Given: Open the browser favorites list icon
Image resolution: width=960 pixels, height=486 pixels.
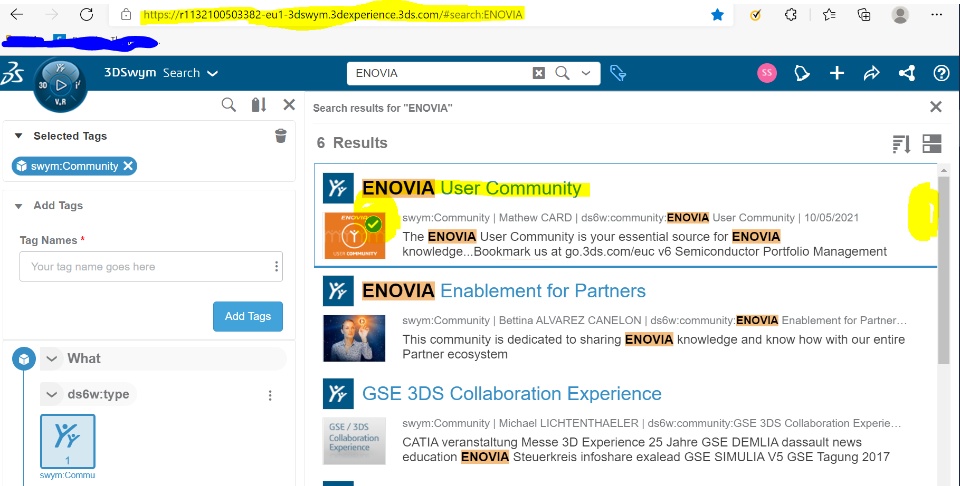Looking at the screenshot, I should [x=828, y=15].
